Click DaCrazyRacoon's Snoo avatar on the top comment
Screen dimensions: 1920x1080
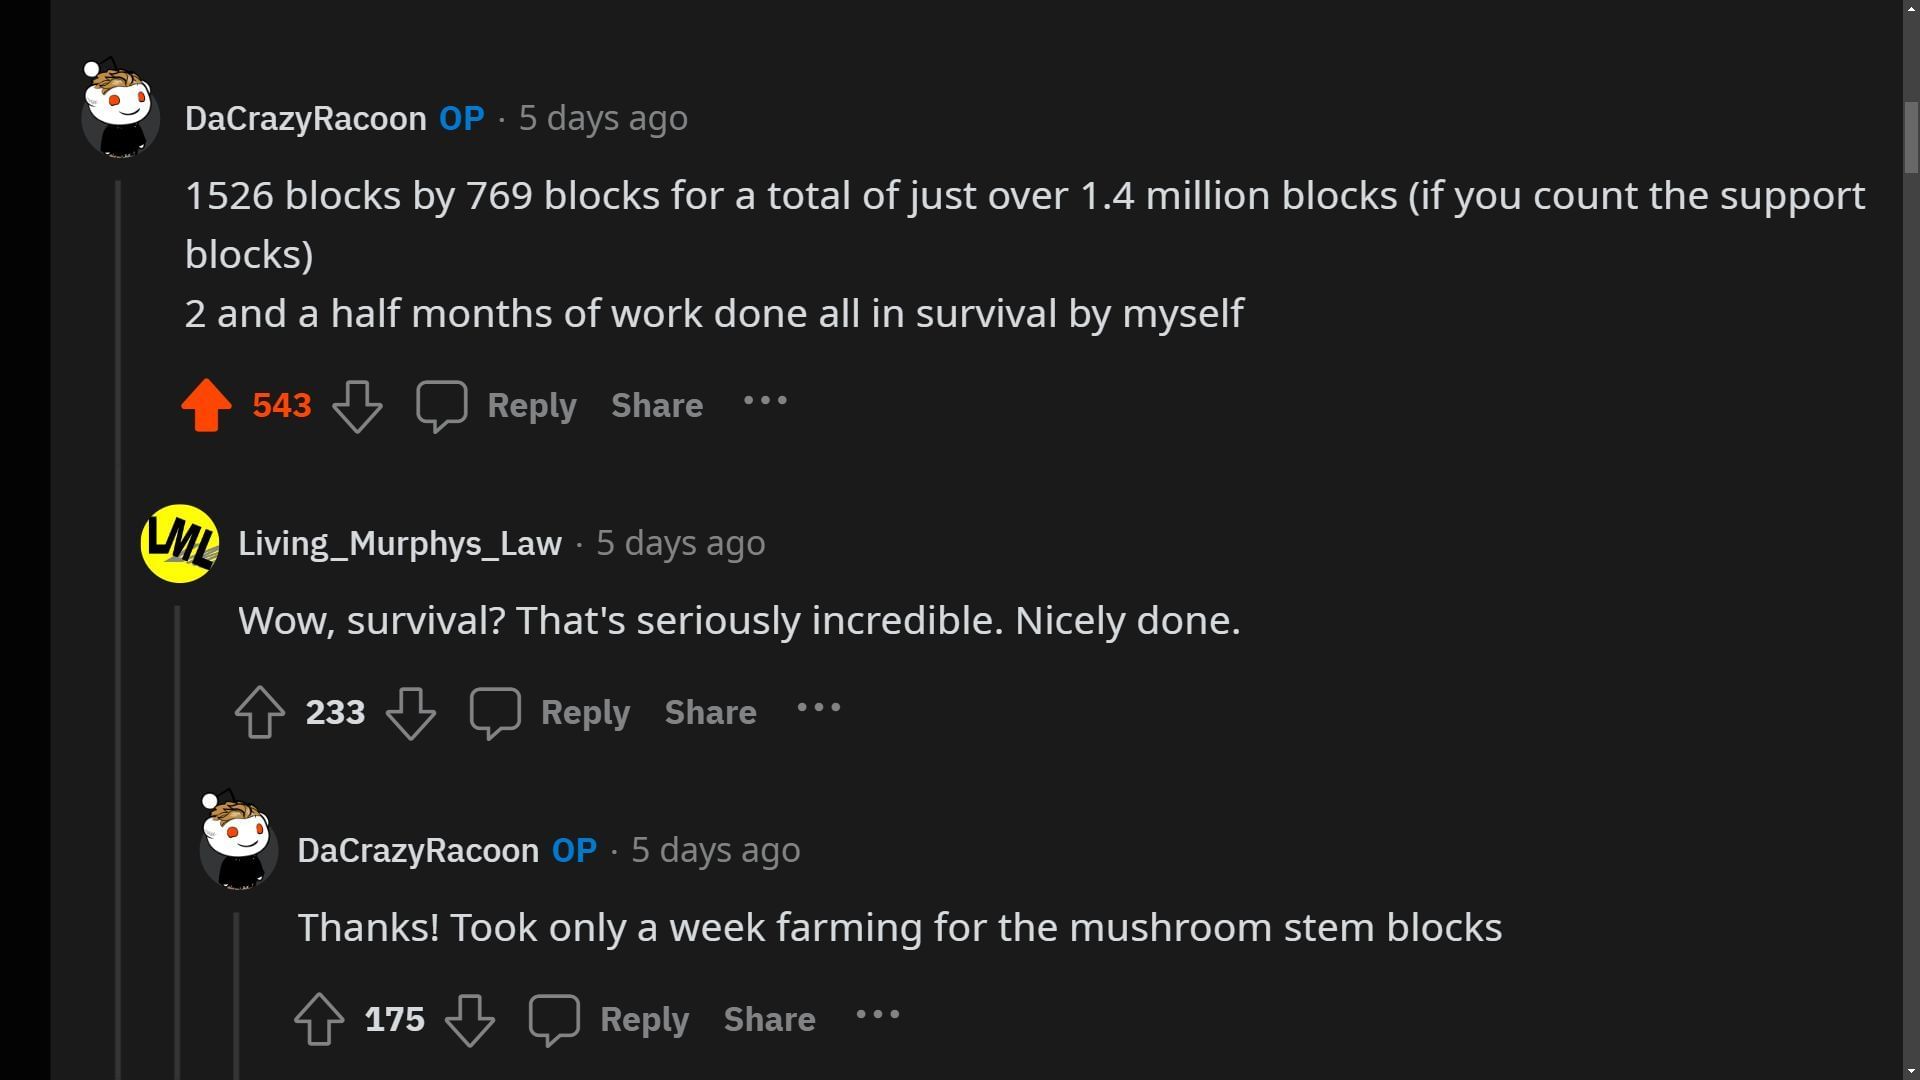pyautogui.click(x=120, y=110)
